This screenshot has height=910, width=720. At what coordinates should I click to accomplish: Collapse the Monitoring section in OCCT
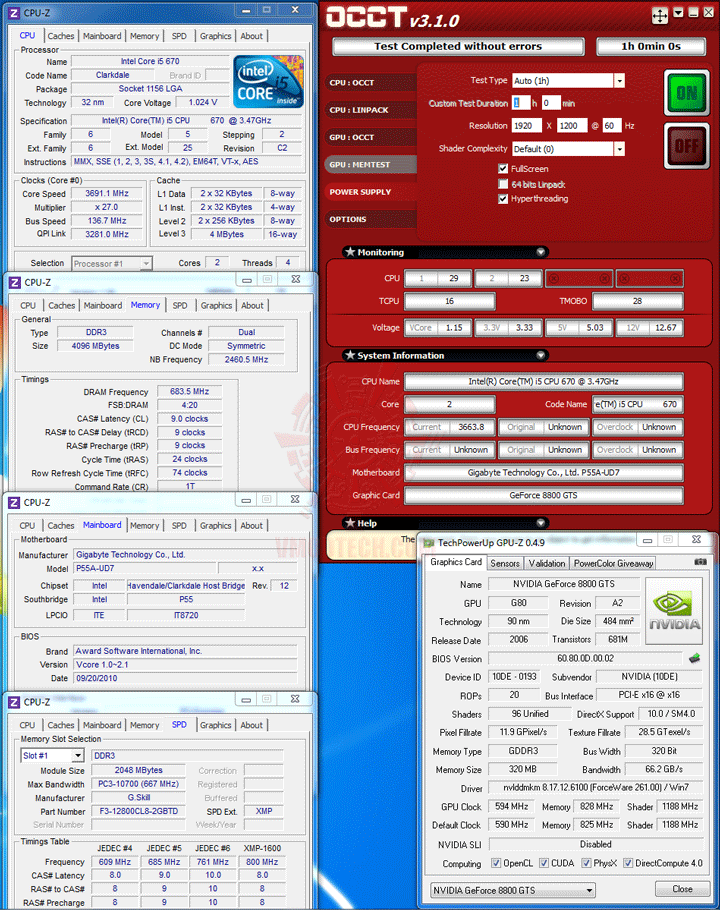pos(541,252)
